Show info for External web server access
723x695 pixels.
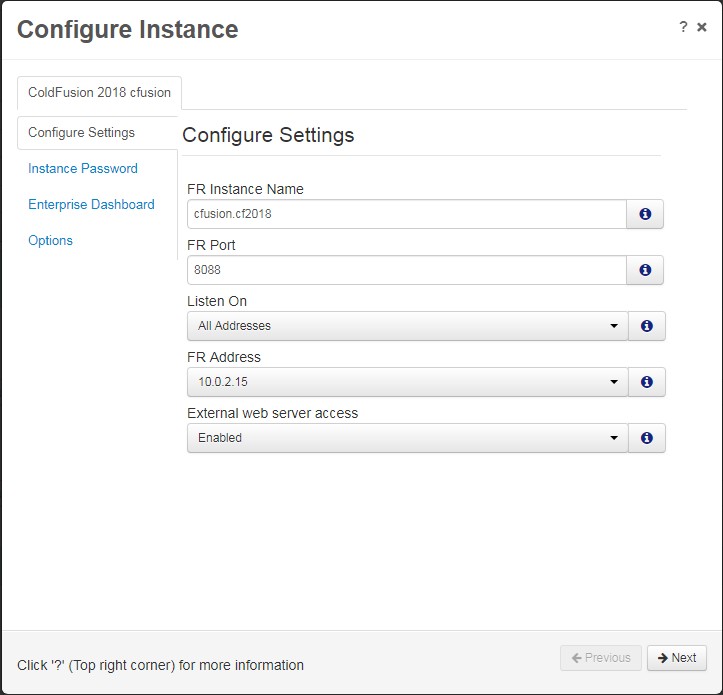(x=646, y=438)
